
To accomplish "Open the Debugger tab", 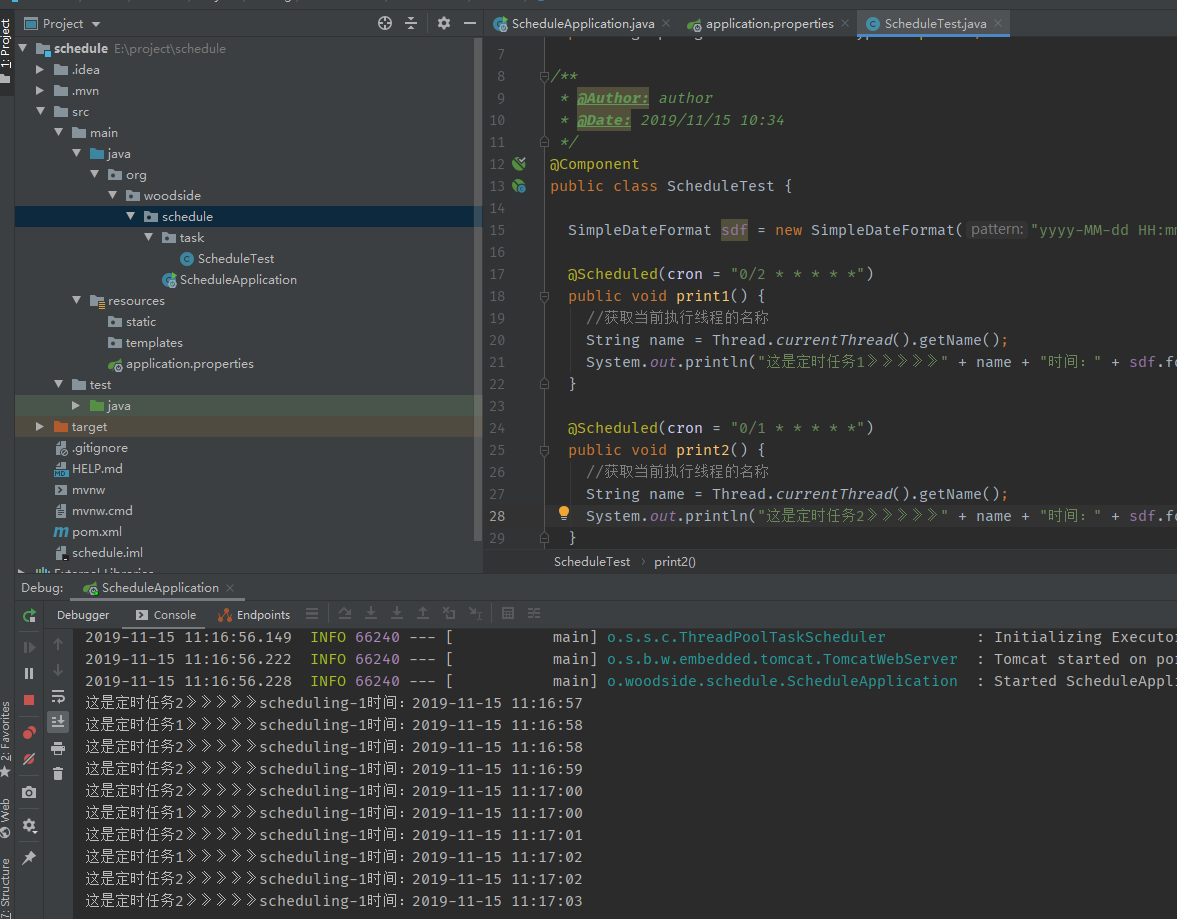I will coord(83,615).
